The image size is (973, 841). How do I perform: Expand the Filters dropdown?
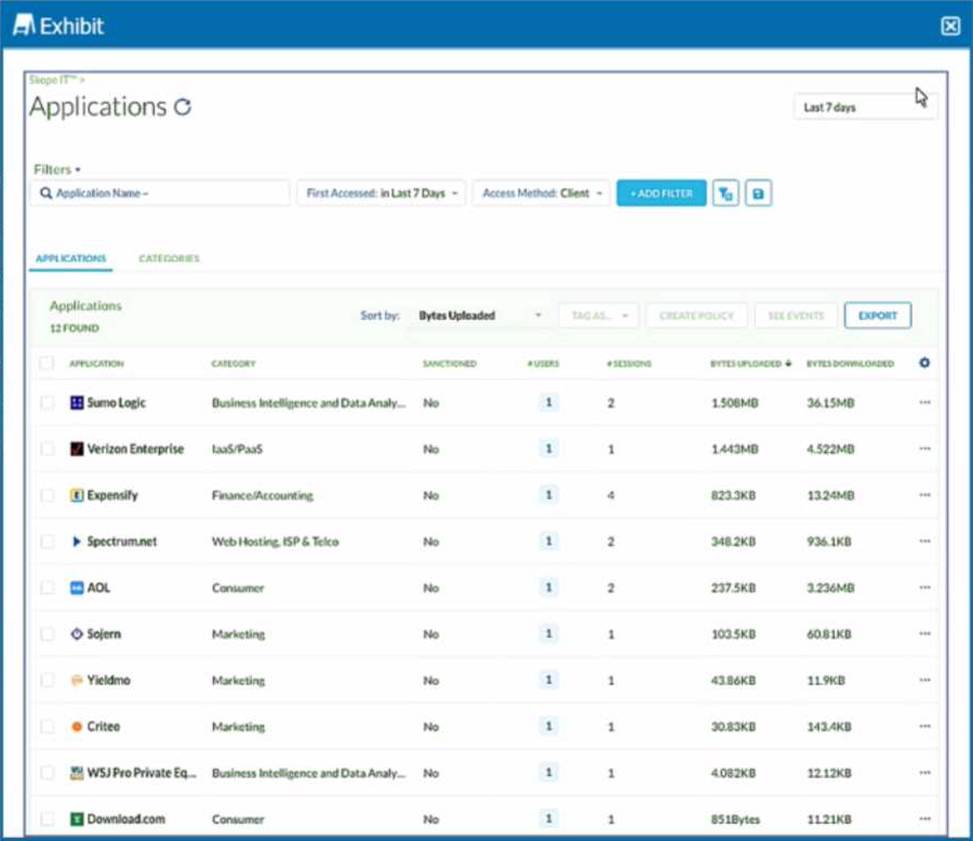click(x=57, y=169)
